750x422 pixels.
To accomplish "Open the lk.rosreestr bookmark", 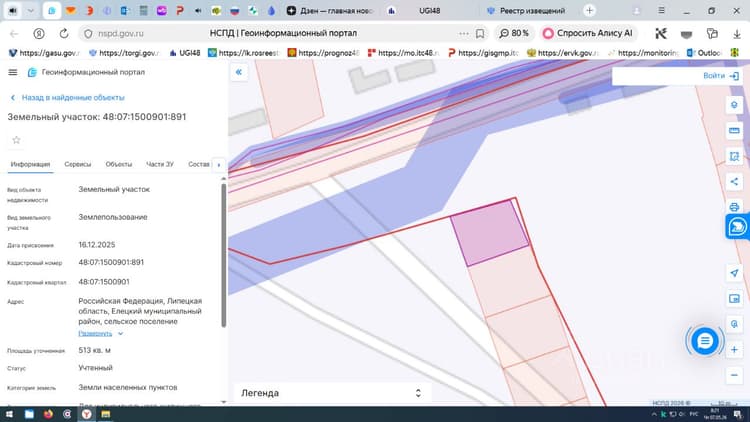I will coord(243,53).
